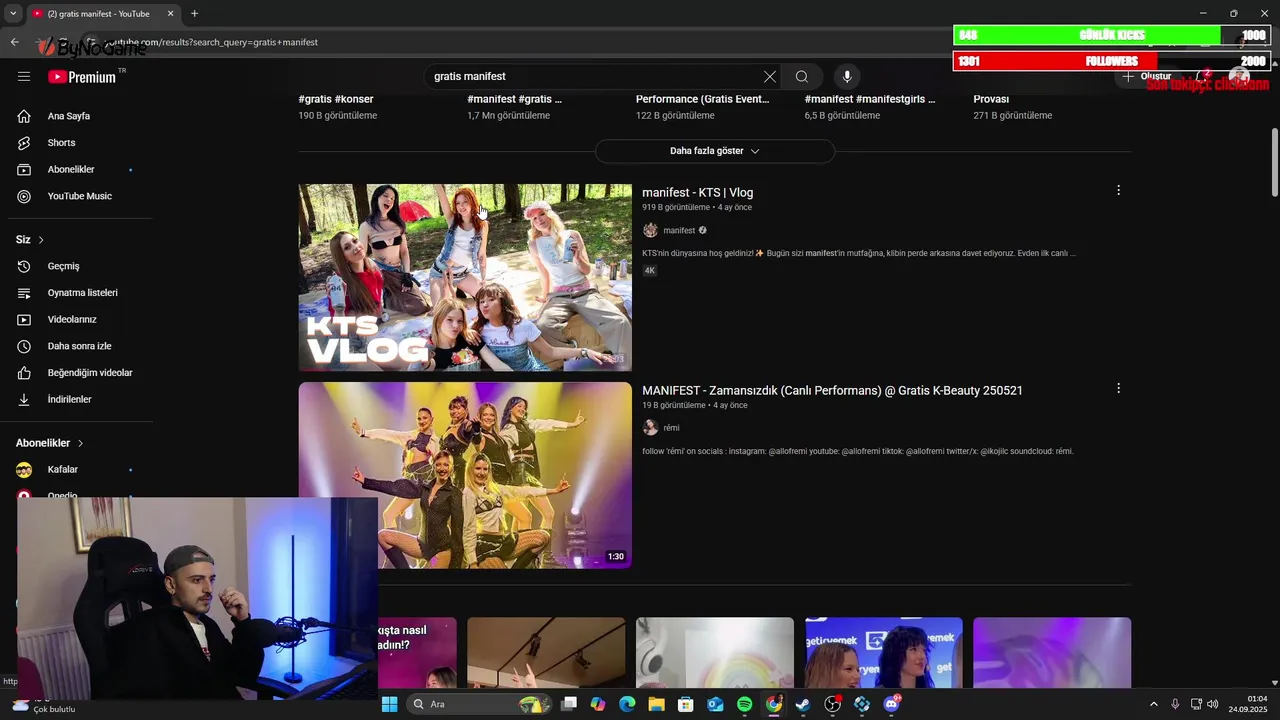This screenshot has width=1280, height=720.
Task: Go back with browser back arrow
Action: (14, 42)
